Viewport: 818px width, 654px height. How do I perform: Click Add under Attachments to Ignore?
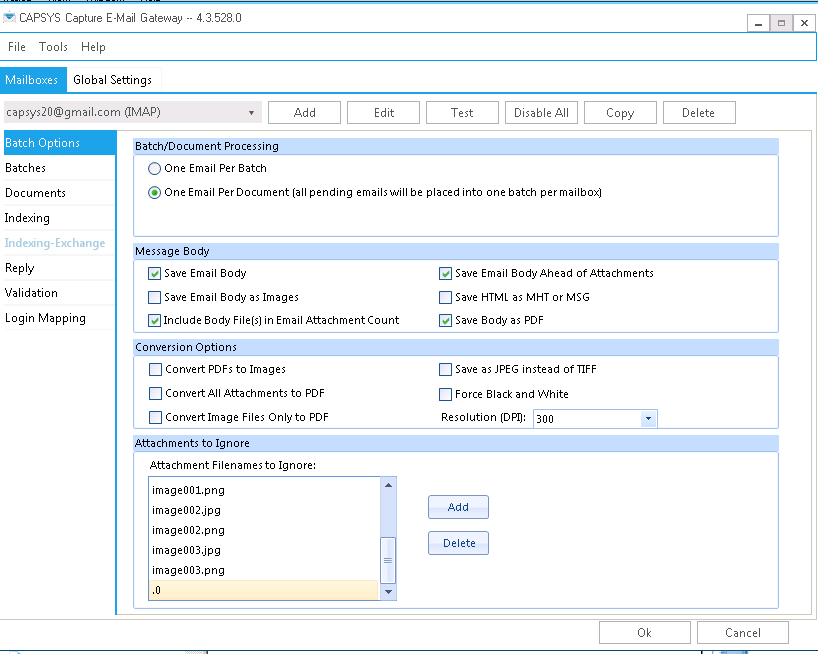pyautogui.click(x=458, y=507)
